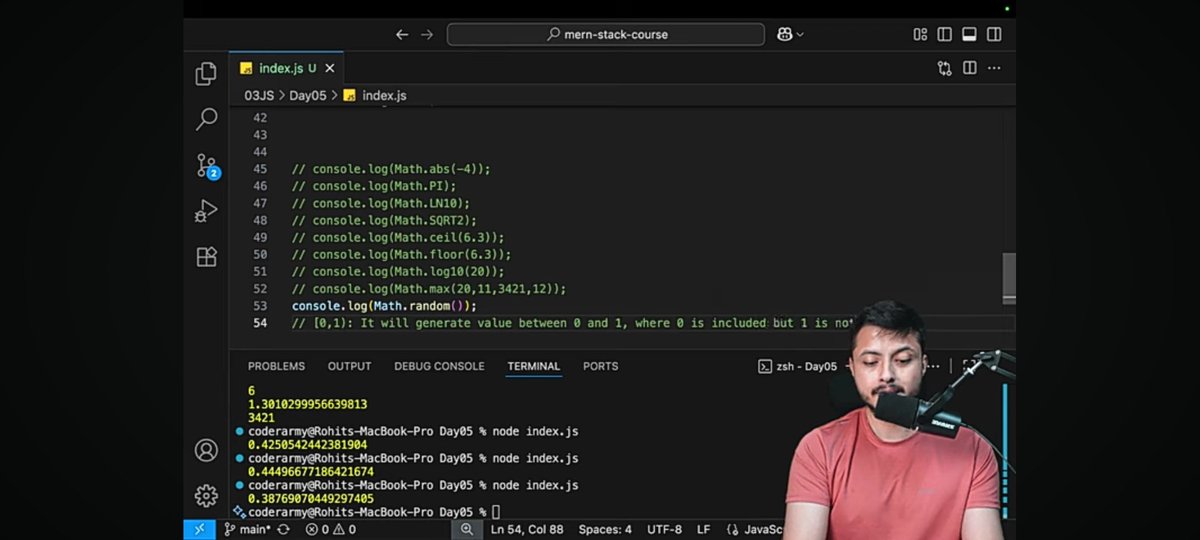Open the Search view in activity bar
Screen dimensions: 1200x540
point(206,119)
